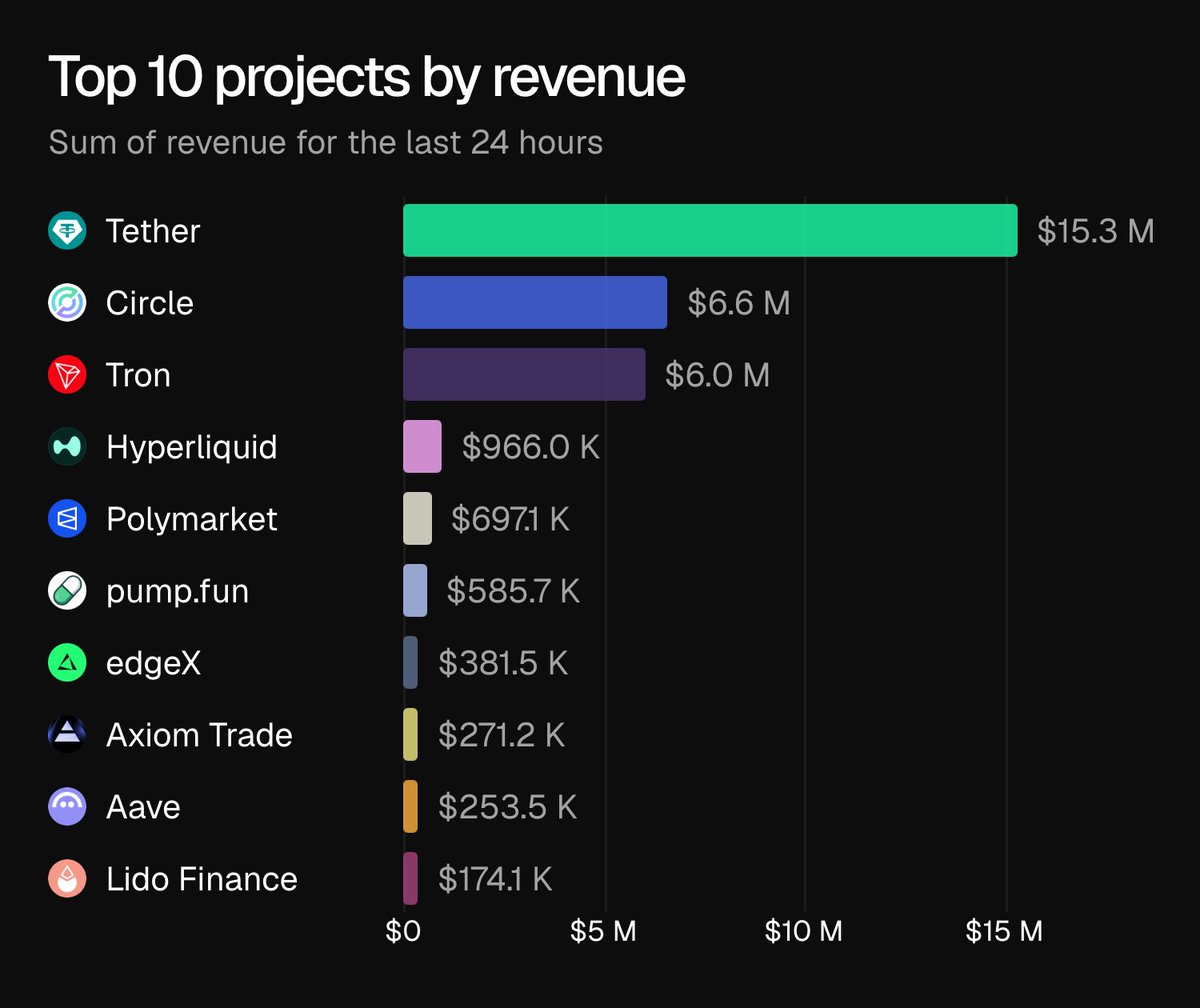Select the light blue pump.fun bar
The image size is (1200, 1008).
point(415,591)
